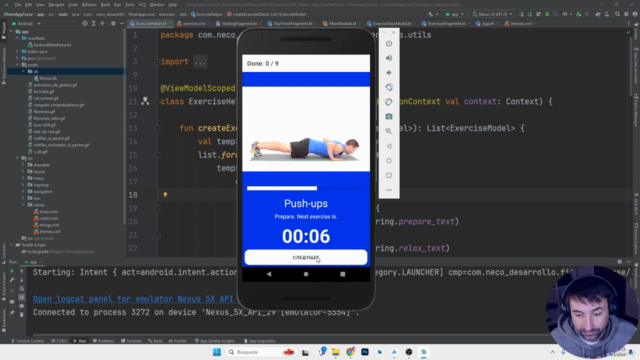Toggle soft-wrap in the Run console
Screen dimensions: 640x360
click(22, 289)
